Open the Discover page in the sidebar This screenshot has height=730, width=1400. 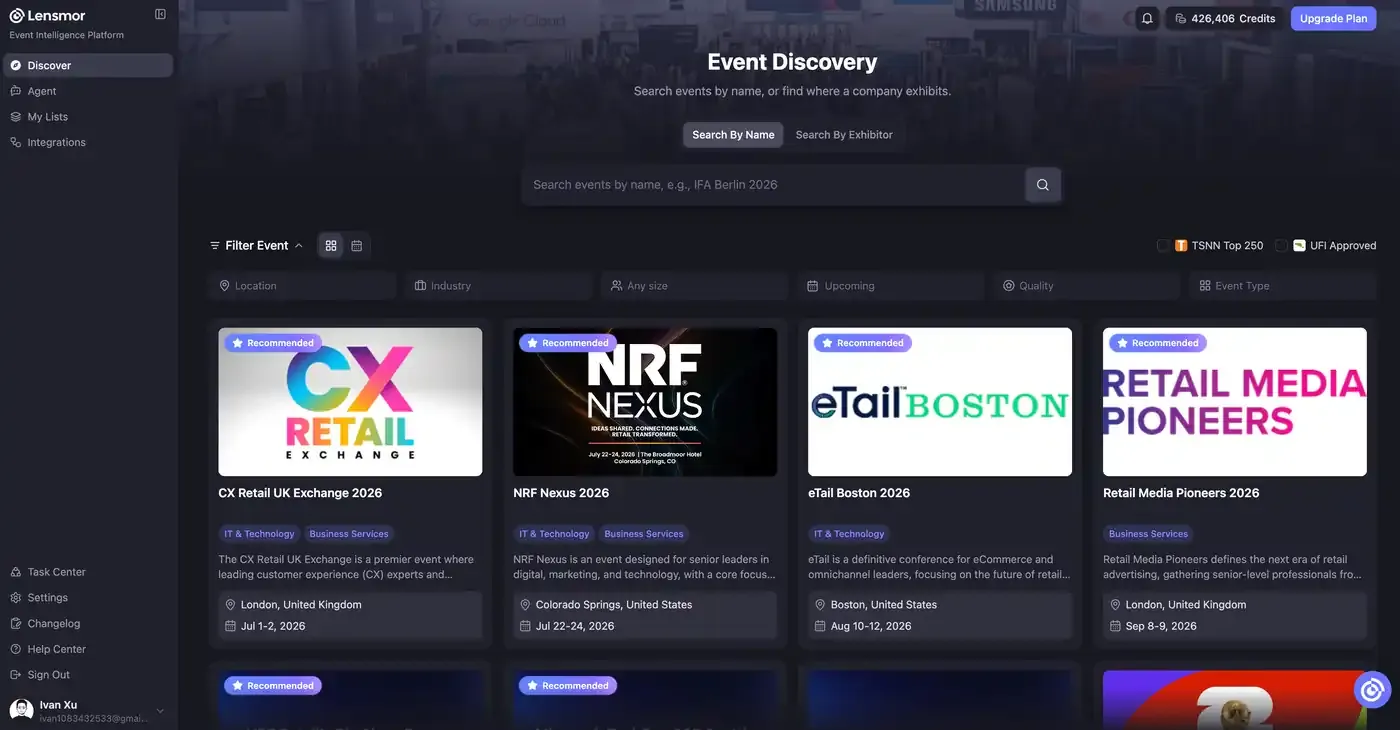coord(88,65)
